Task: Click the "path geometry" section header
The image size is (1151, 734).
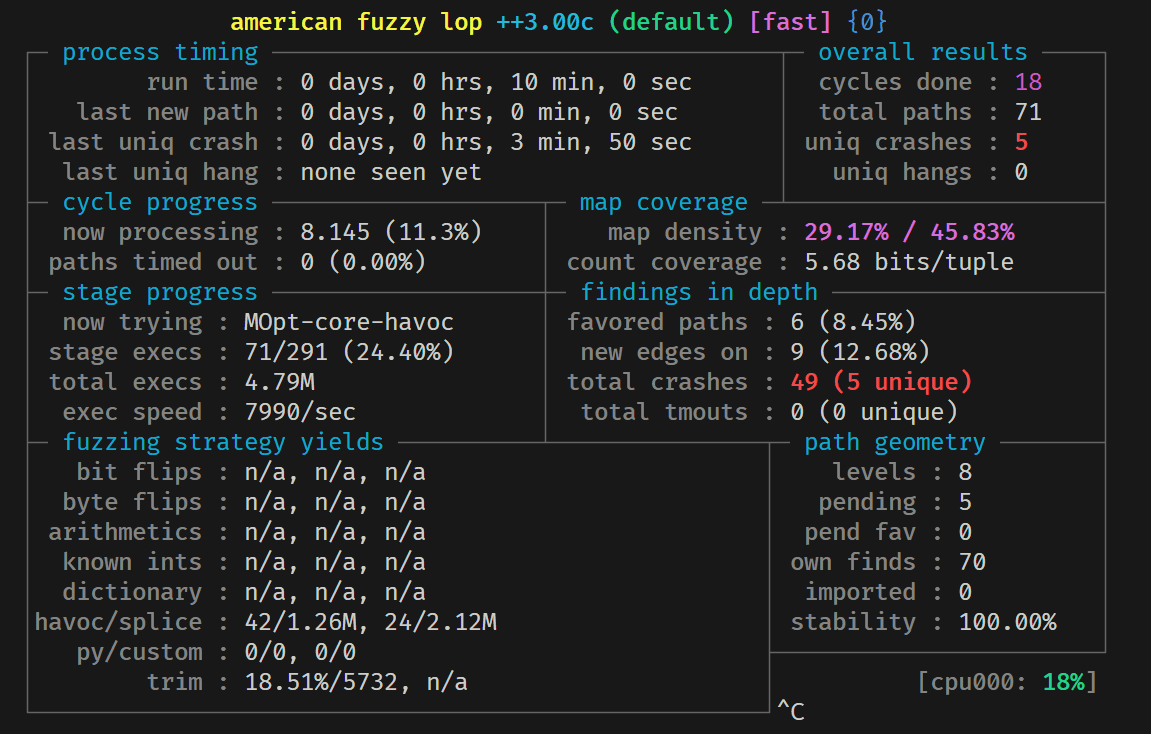Action: pos(895,442)
